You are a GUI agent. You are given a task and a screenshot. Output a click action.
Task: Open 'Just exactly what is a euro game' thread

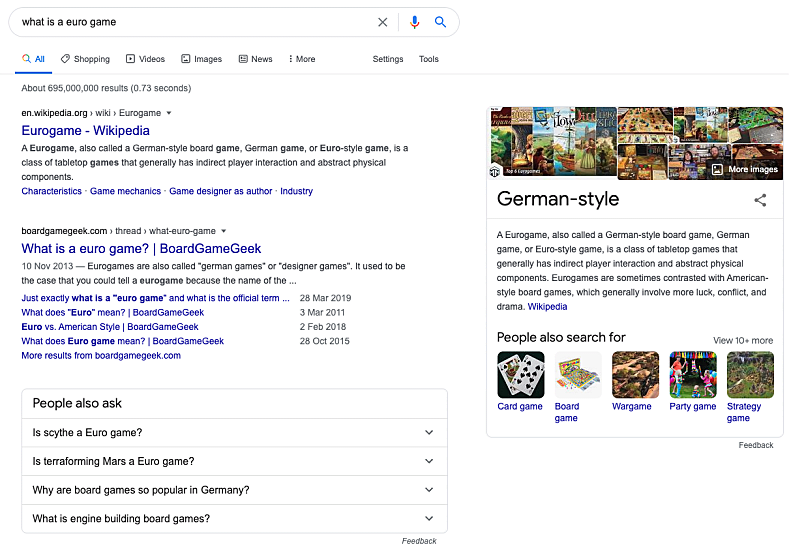[155, 298]
